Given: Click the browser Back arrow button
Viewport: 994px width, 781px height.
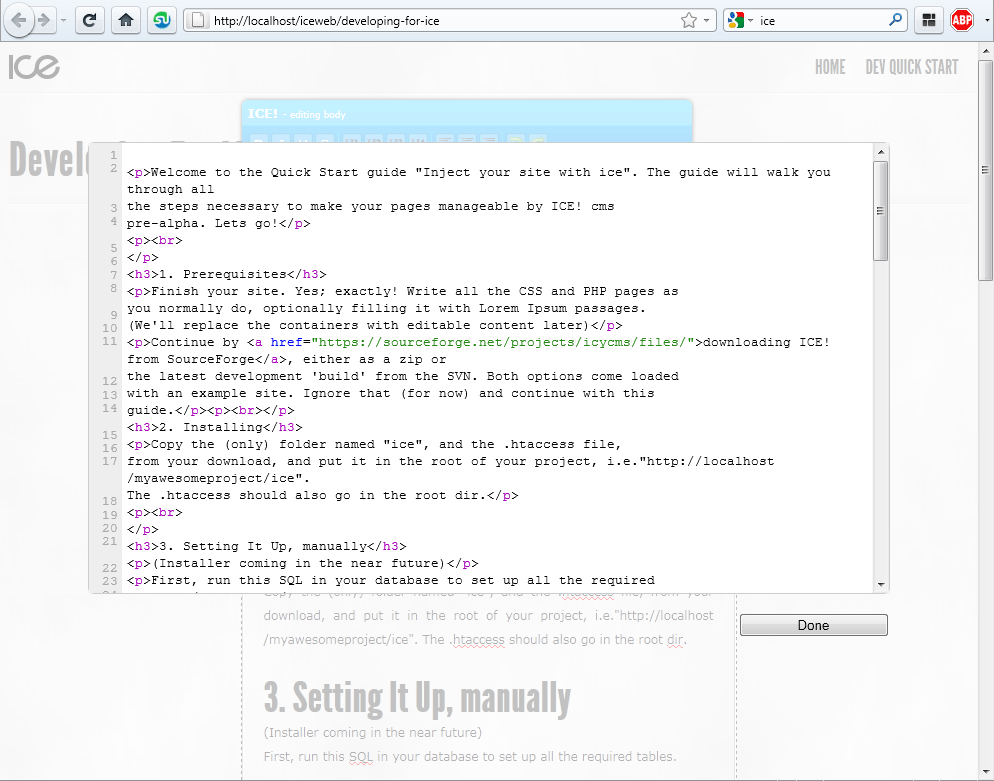Looking at the screenshot, I should [x=20, y=20].
